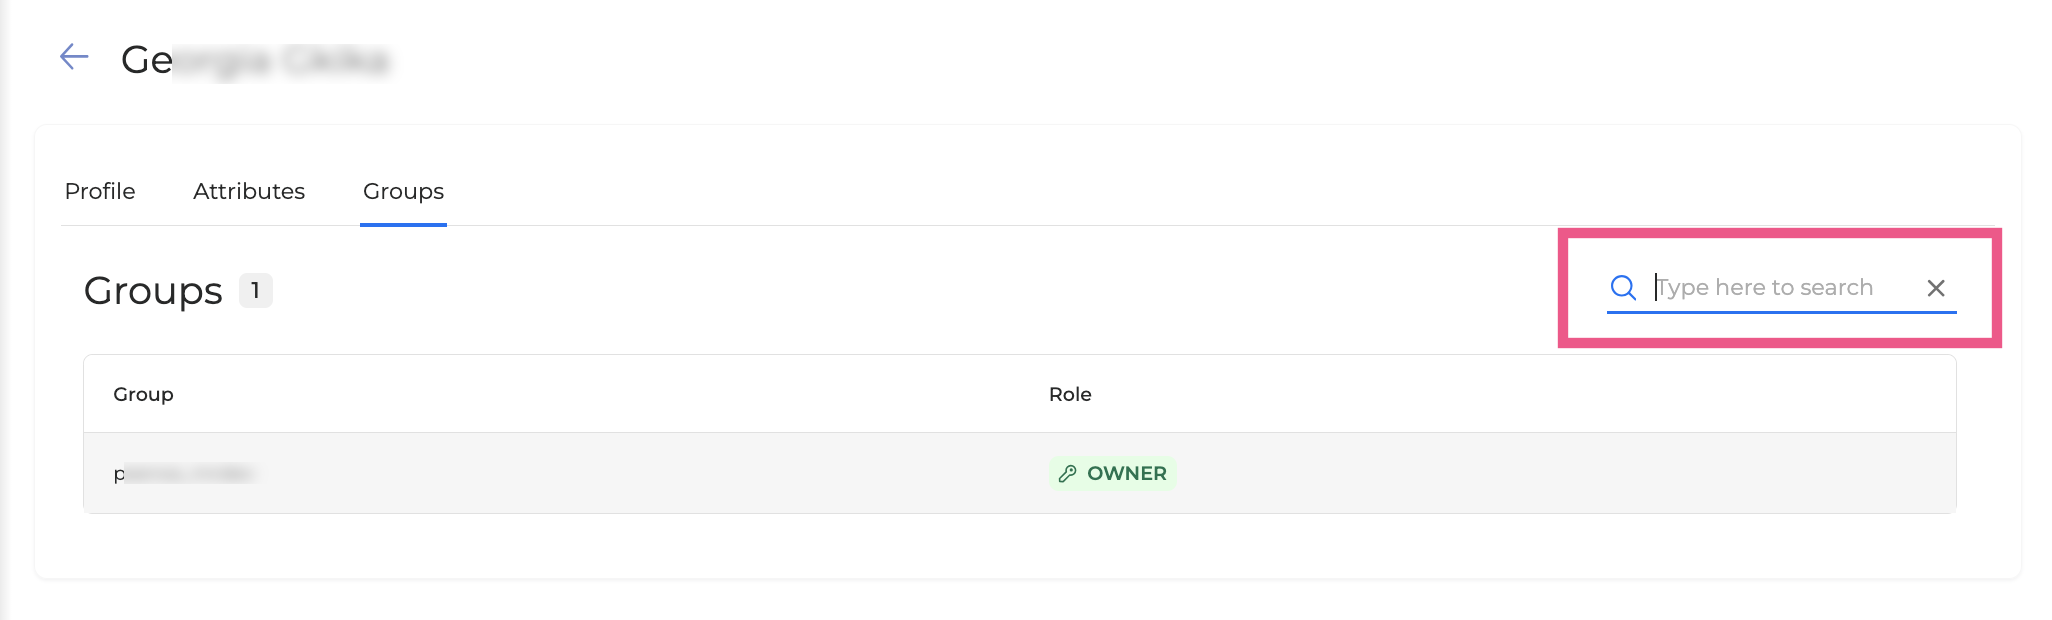Click the blue indicator under the Groups tab
The image size is (2052, 620).
tap(403, 225)
